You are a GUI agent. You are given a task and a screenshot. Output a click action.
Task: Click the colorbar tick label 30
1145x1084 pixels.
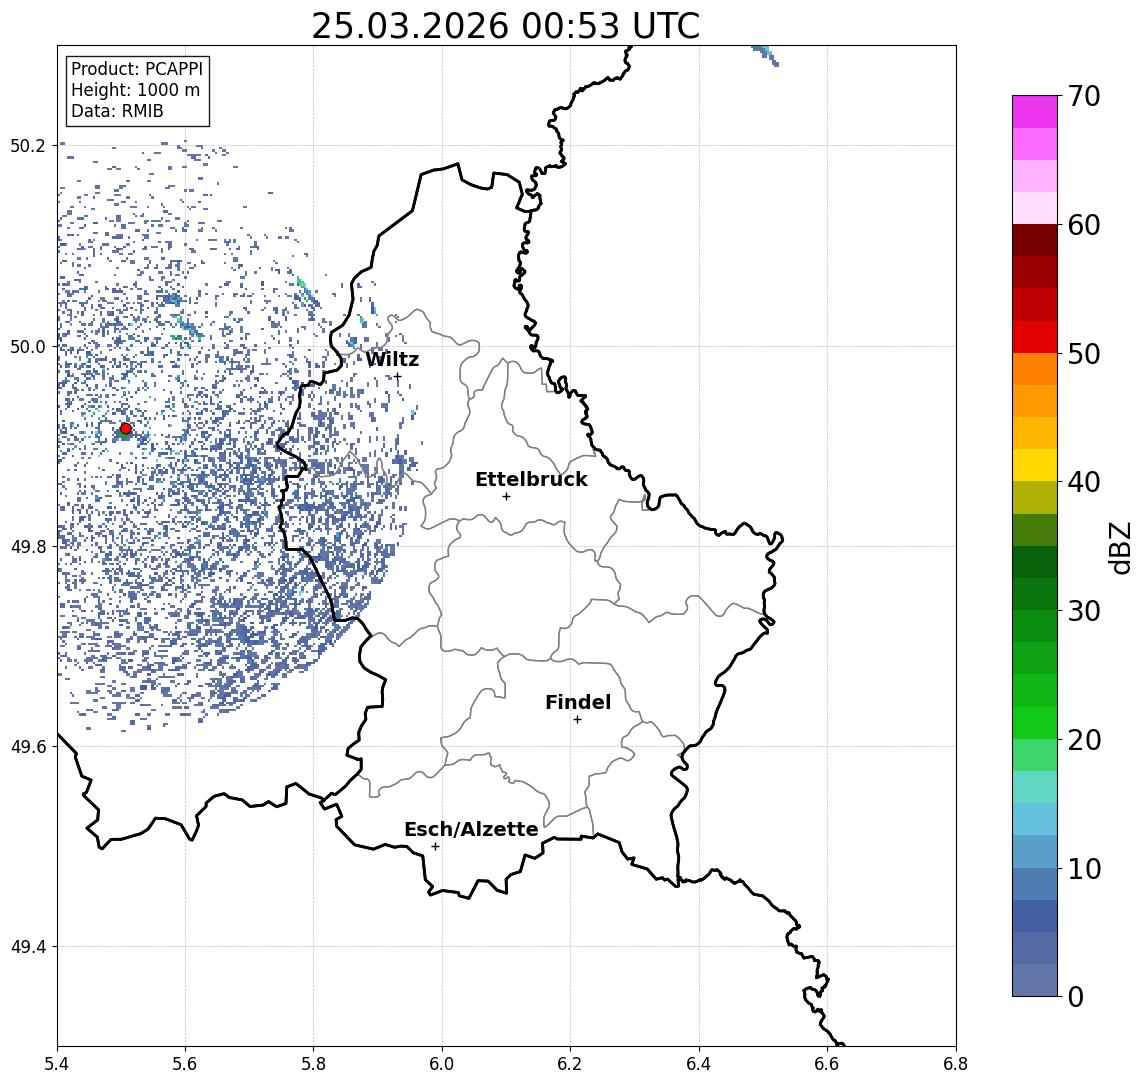pyautogui.click(x=1084, y=611)
